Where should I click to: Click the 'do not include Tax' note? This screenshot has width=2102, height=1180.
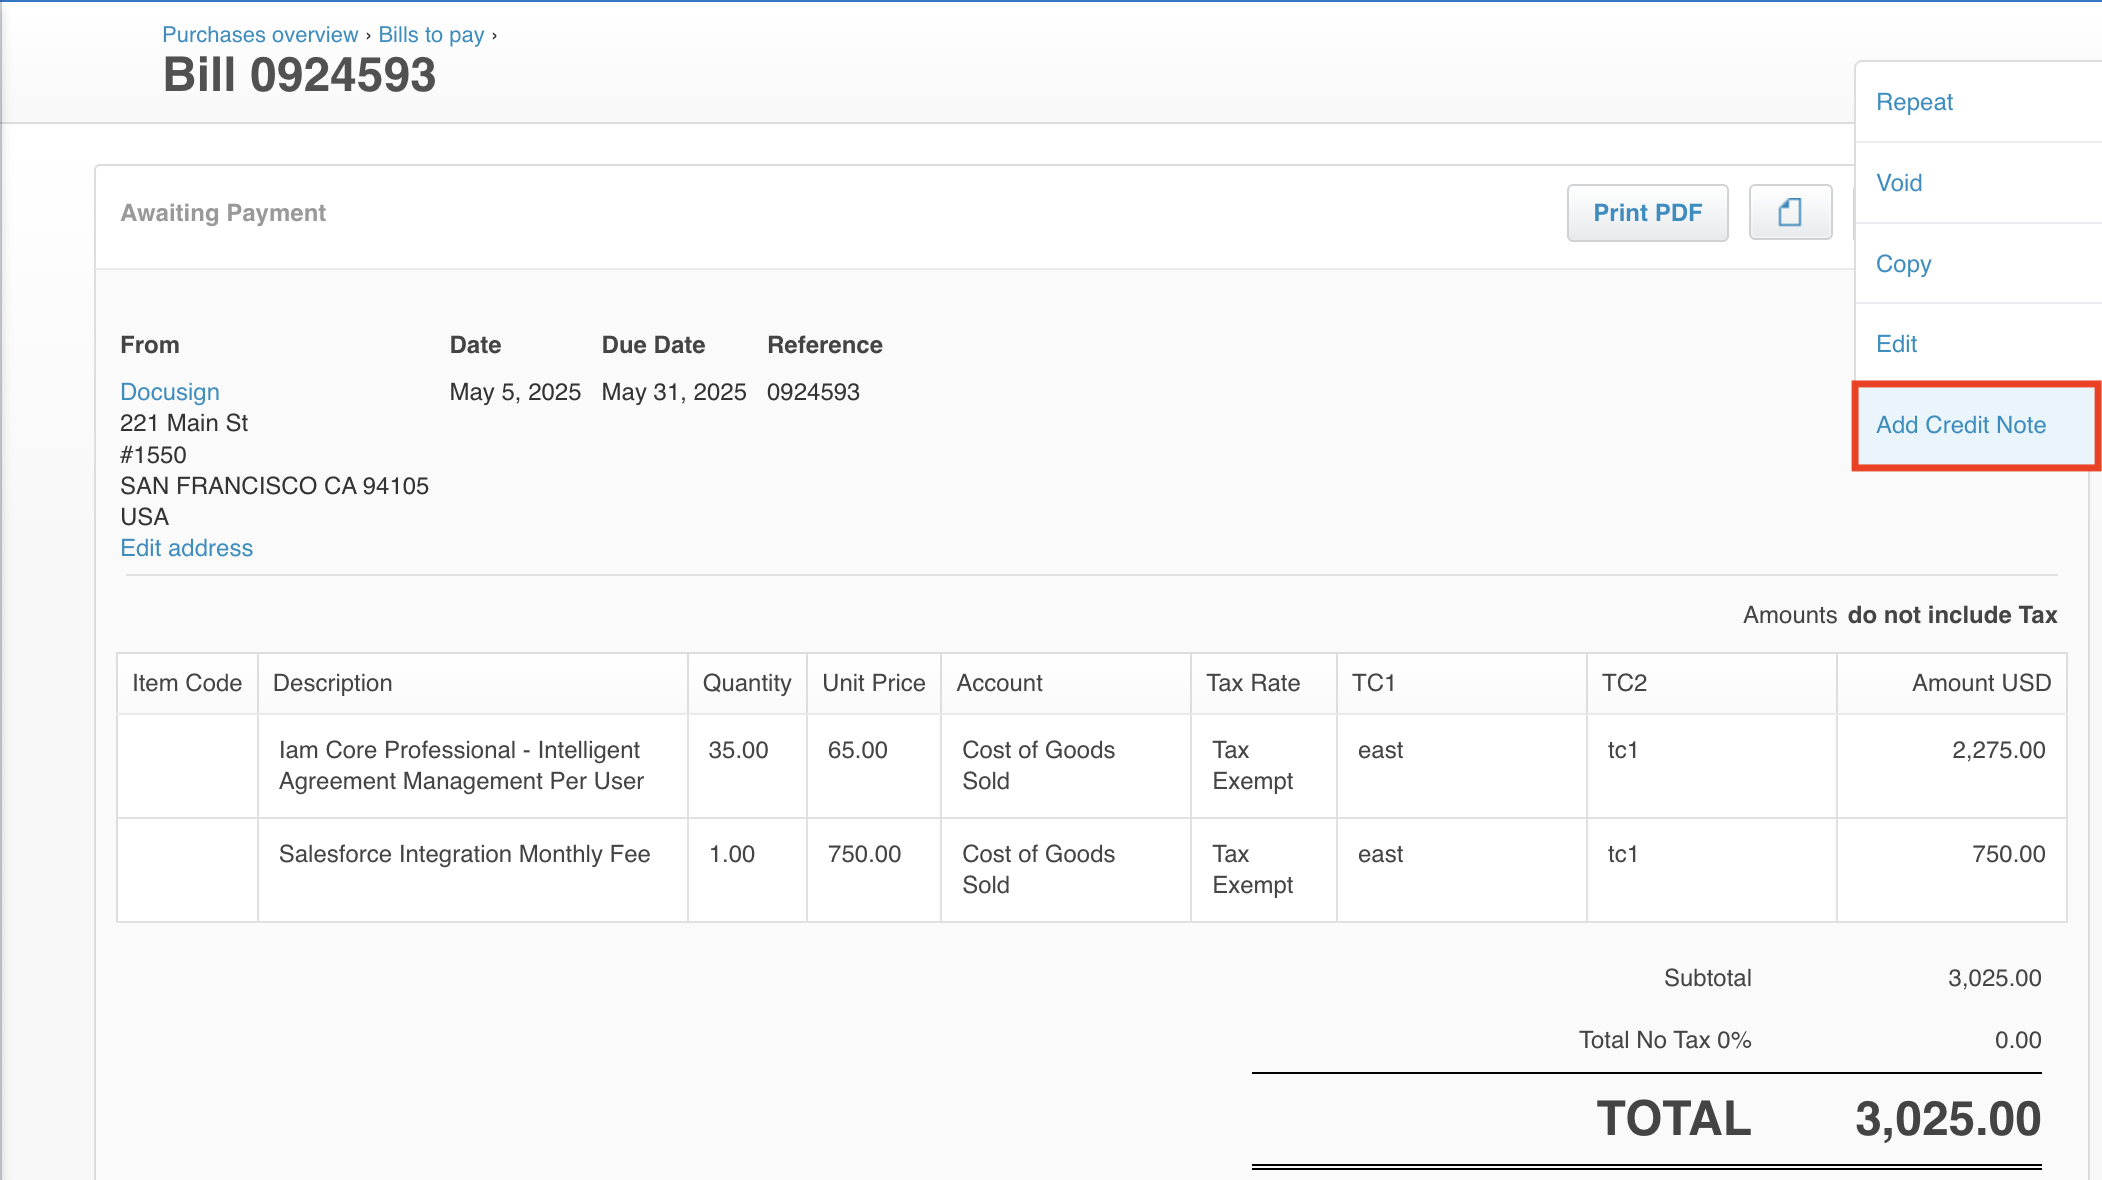(1952, 615)
